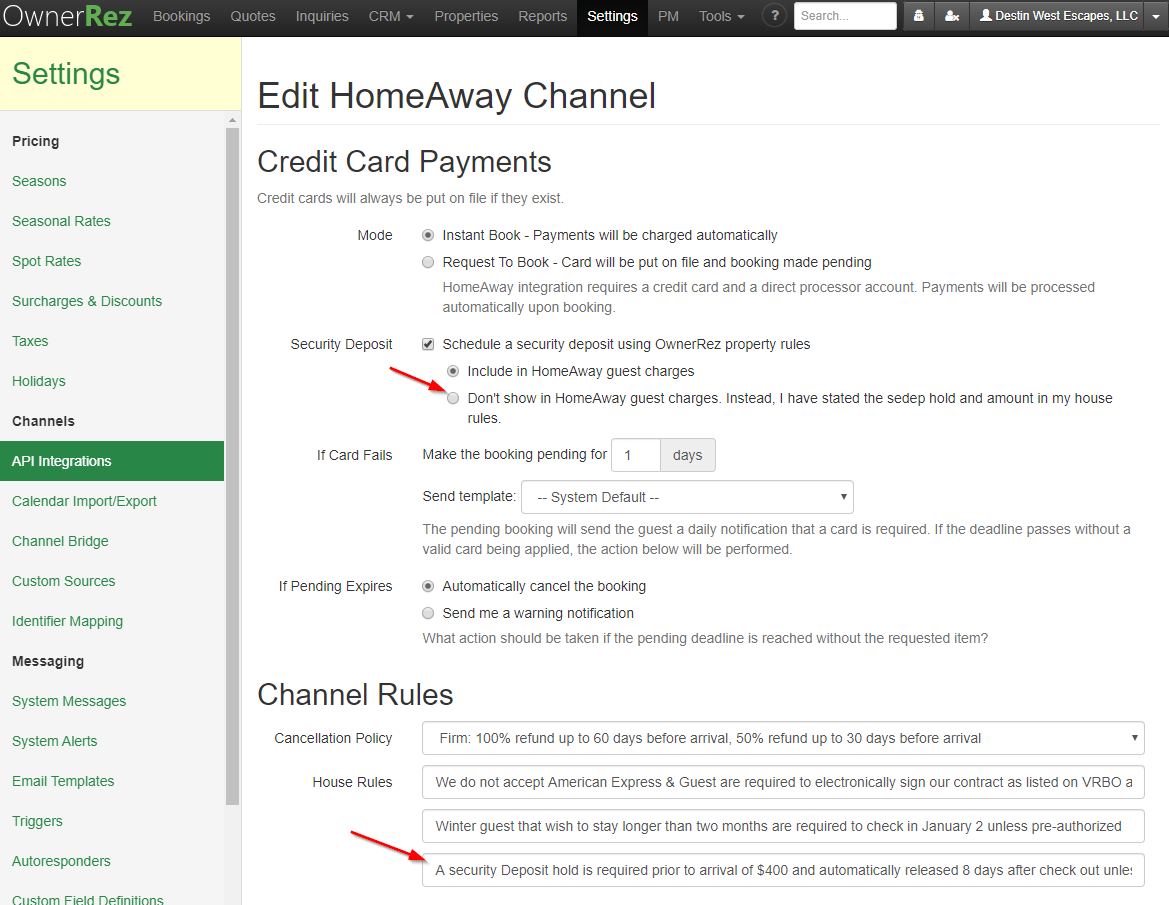Open Channel Bridge settings

click(60, 541)
